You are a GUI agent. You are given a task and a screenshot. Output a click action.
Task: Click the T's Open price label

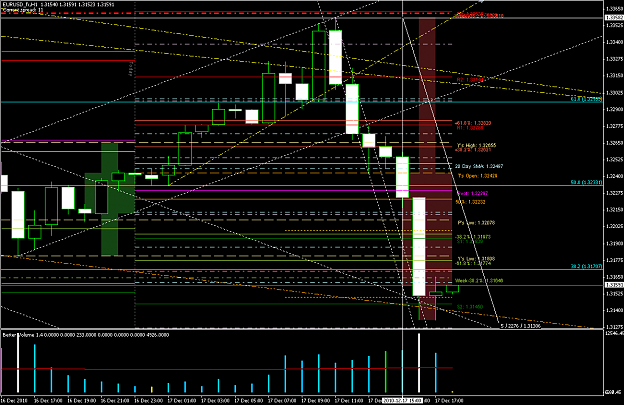coord(477,176)
